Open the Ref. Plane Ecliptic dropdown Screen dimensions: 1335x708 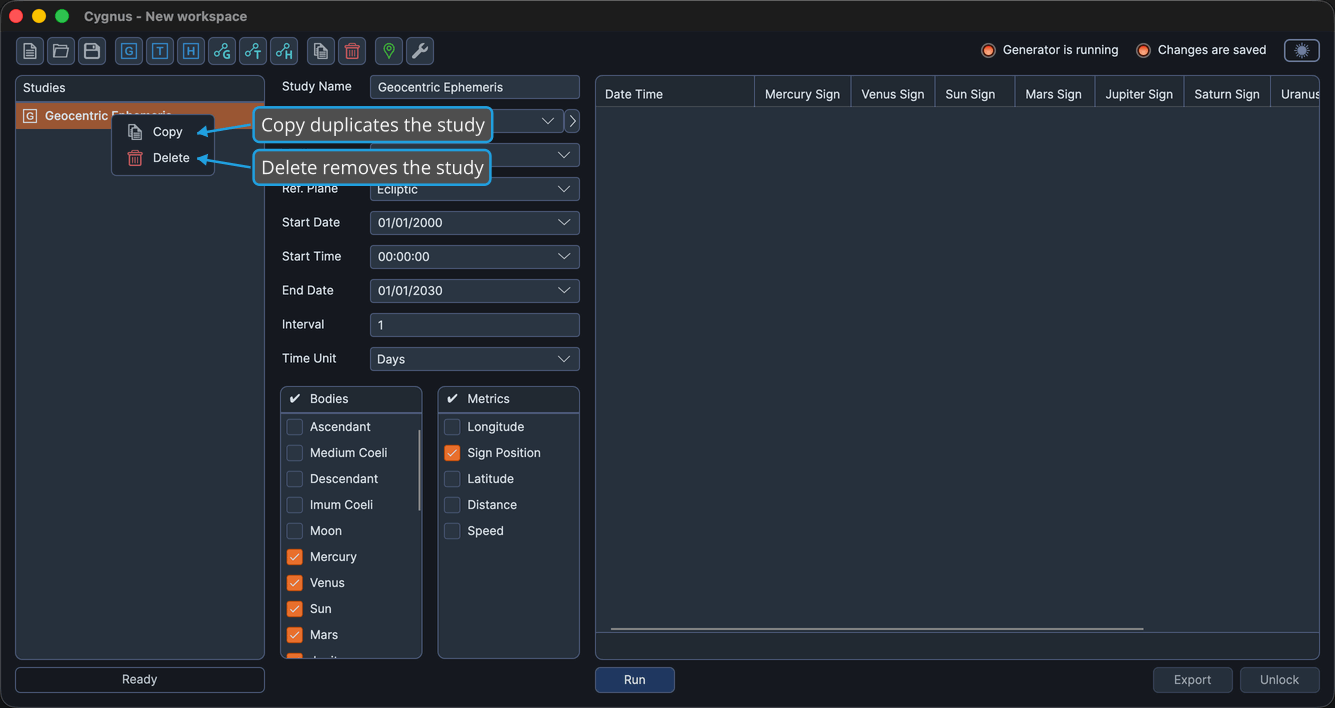tap(475, 189)
